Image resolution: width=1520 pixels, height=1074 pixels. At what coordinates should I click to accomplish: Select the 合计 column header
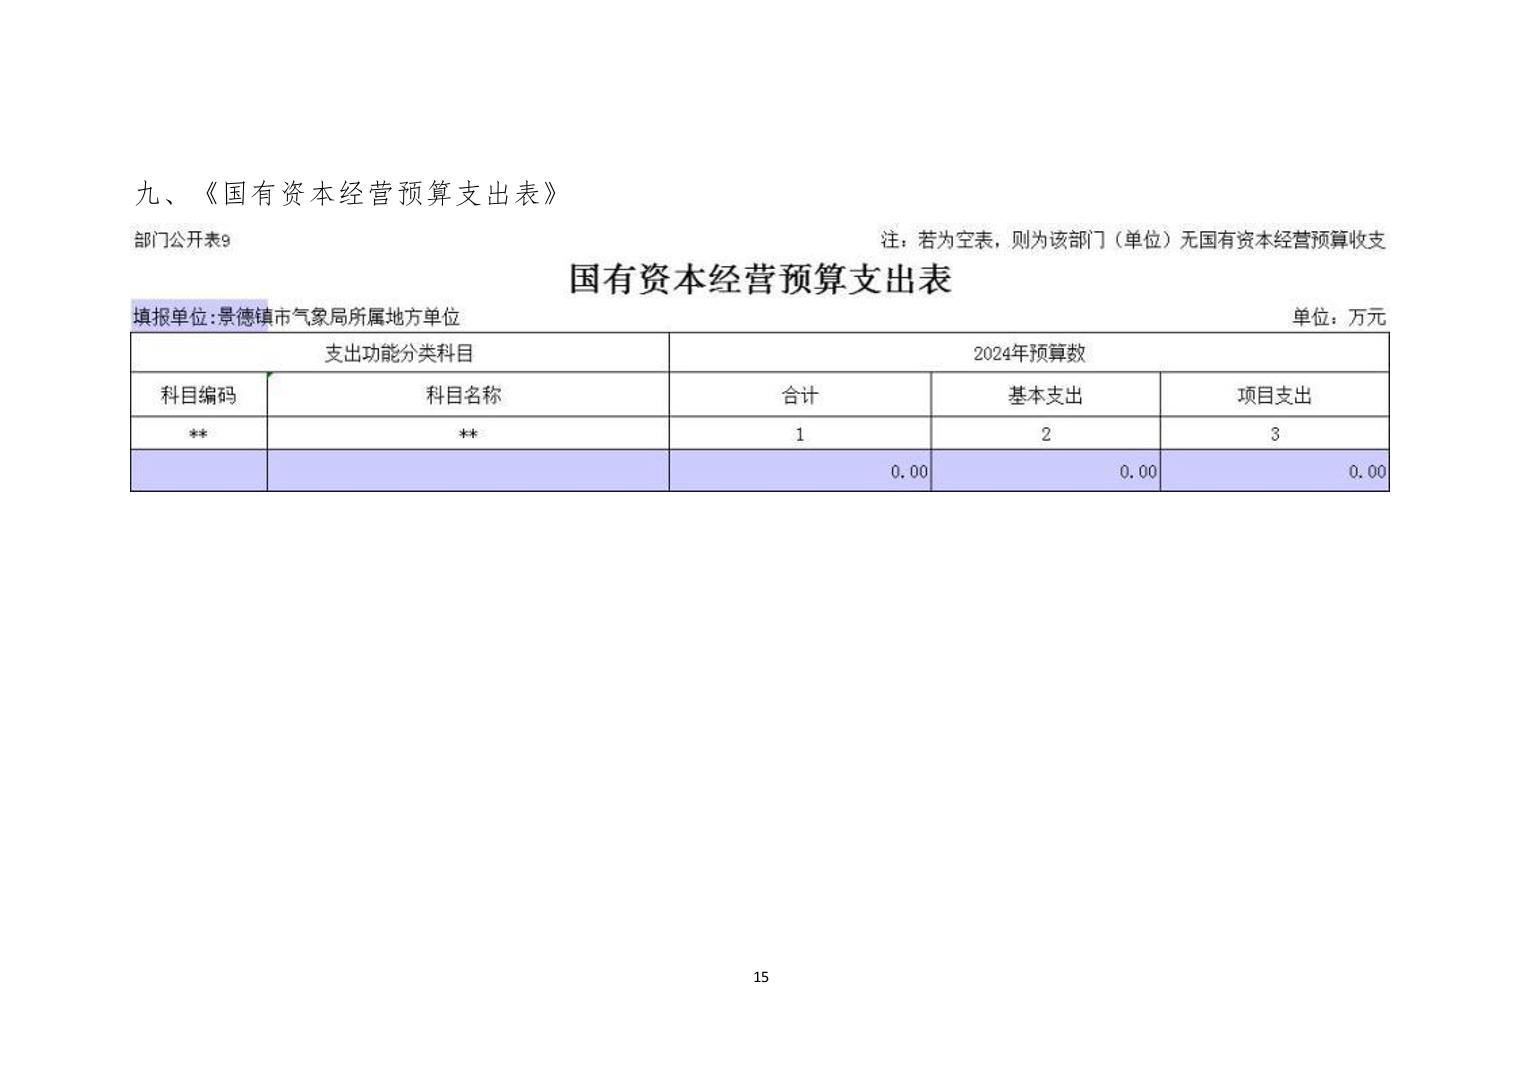pyautogui.click(x=799, y=395)
